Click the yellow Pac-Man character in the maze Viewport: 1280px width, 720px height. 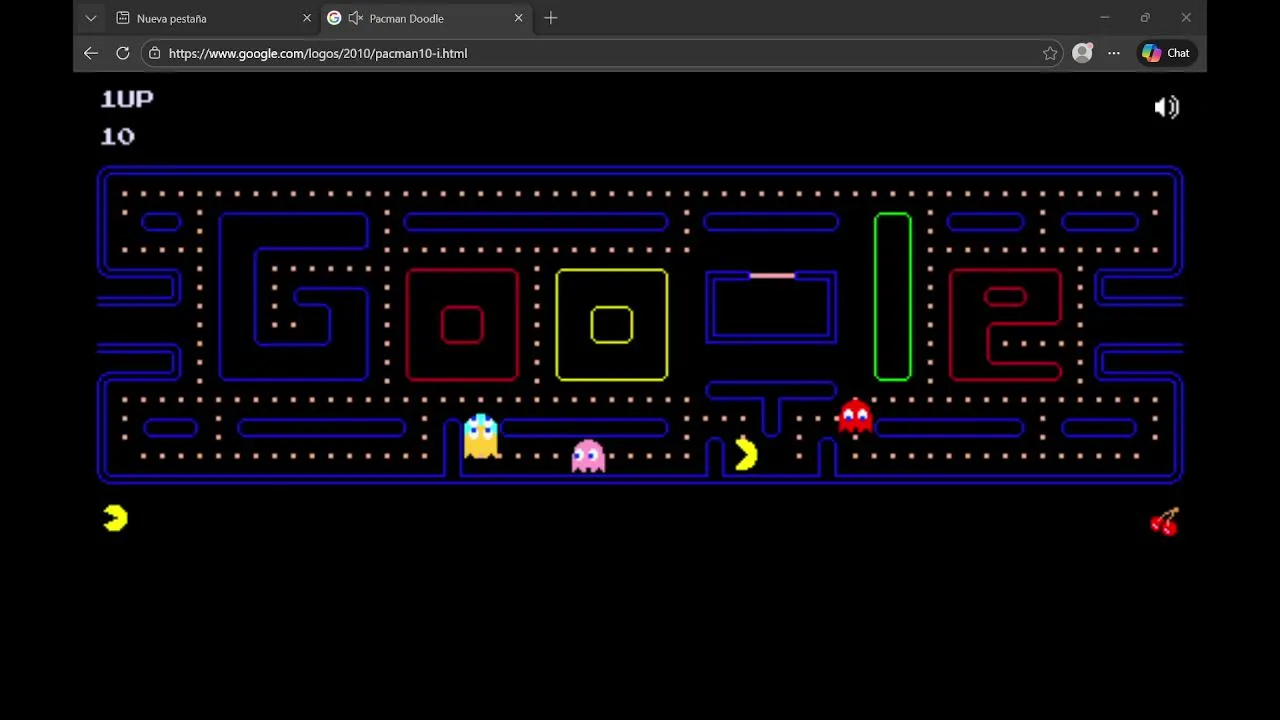[x=746, y=454]
